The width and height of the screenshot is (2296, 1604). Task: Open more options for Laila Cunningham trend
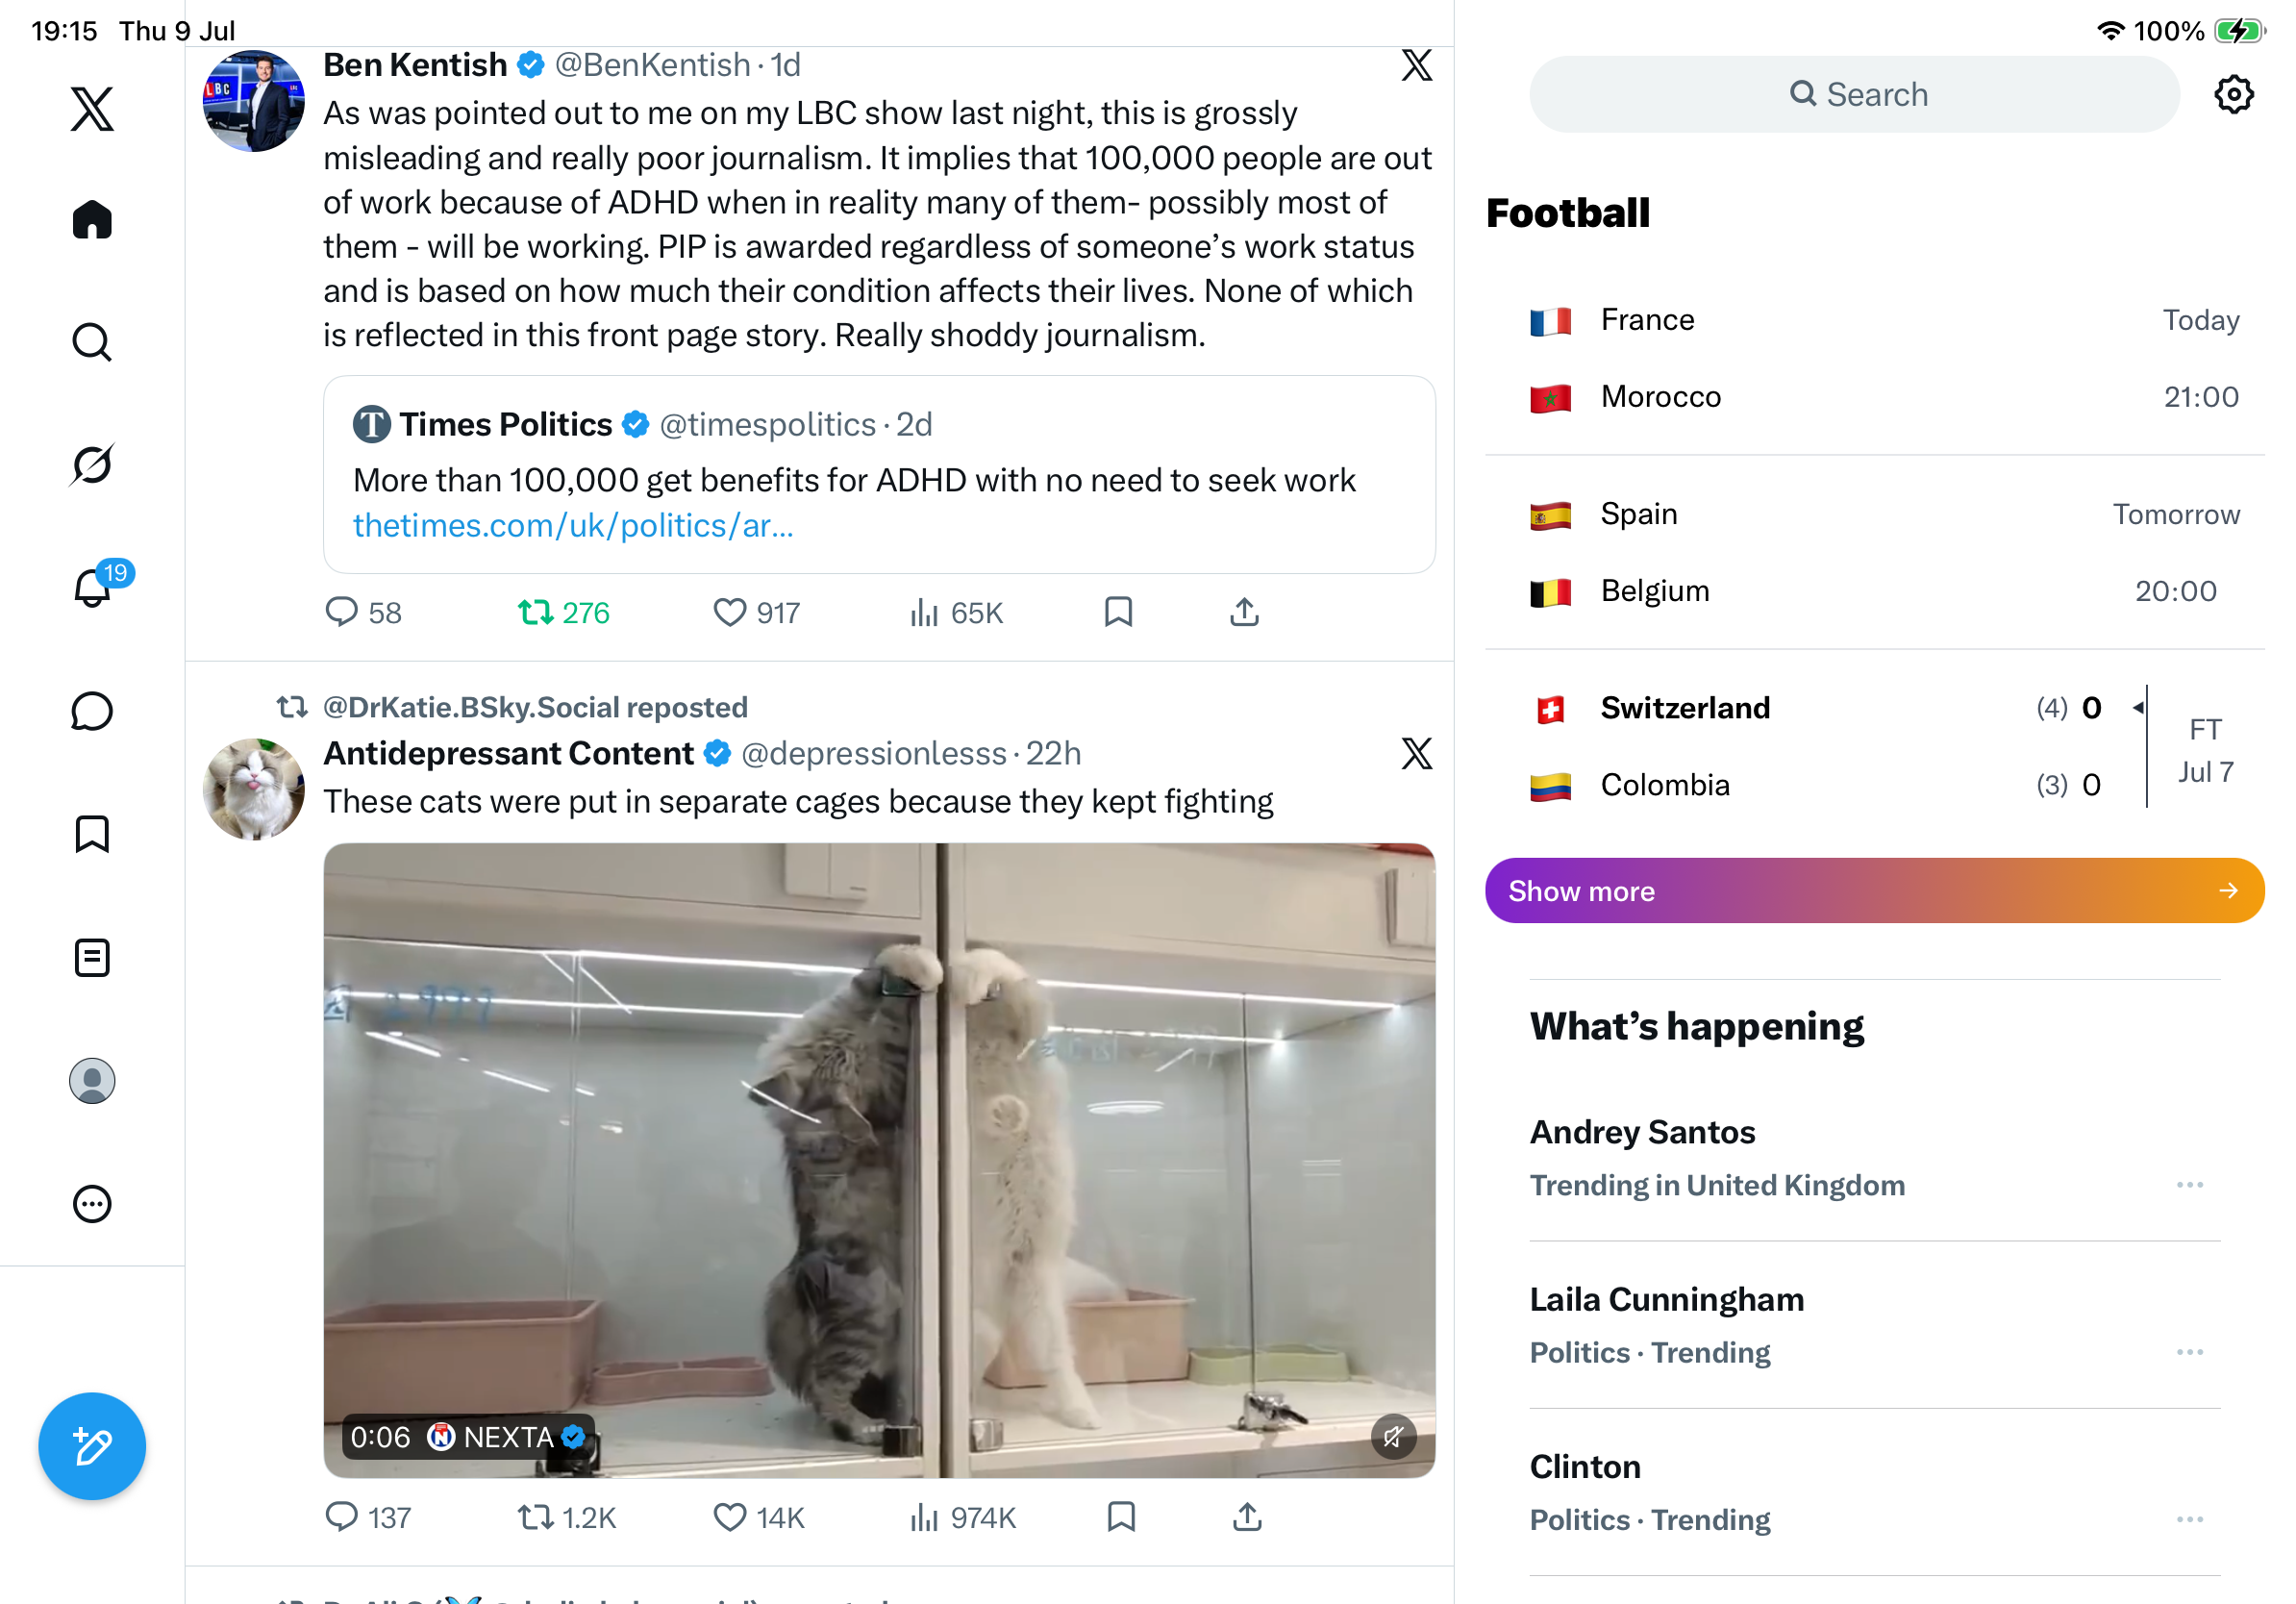pyautogui.click(x=2190, y=1352)
